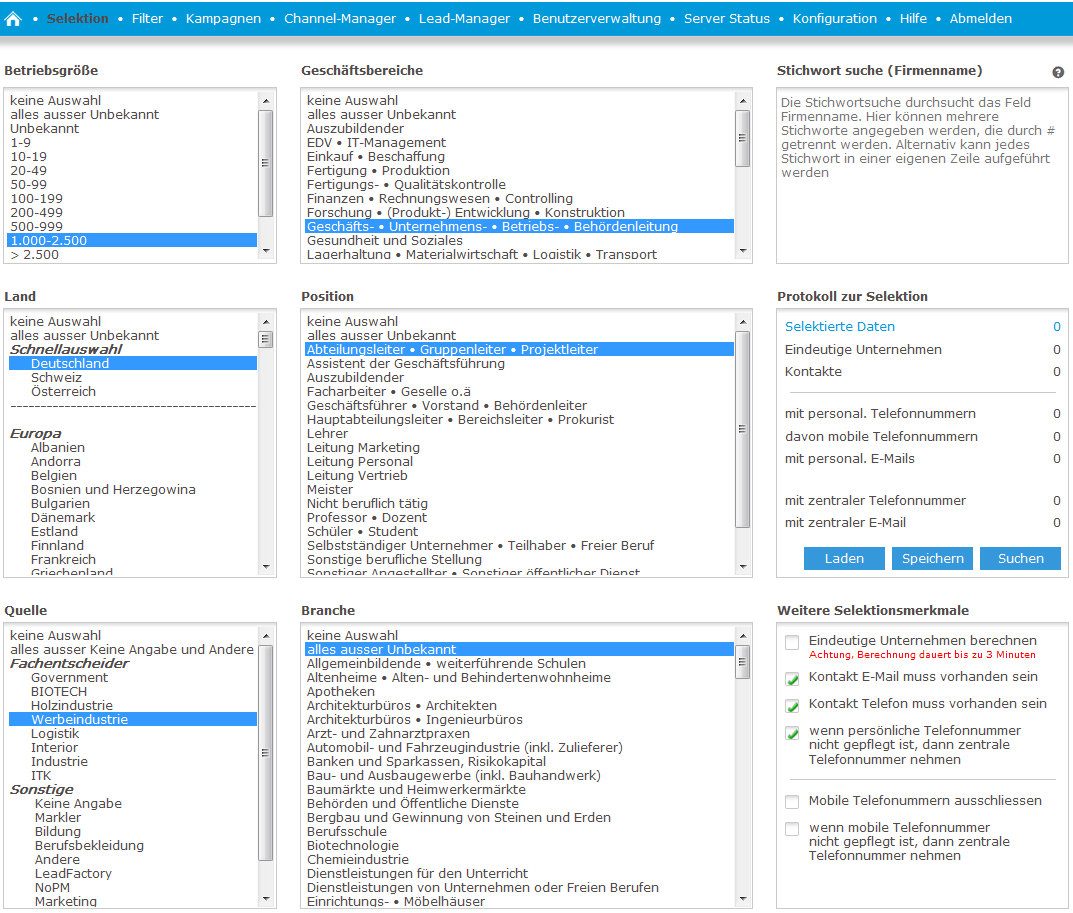Image resolution: width=1073 pixels, height=913 pixels.
Task: Select Chemieindustrie in Branche list
Action: (519, 860)
